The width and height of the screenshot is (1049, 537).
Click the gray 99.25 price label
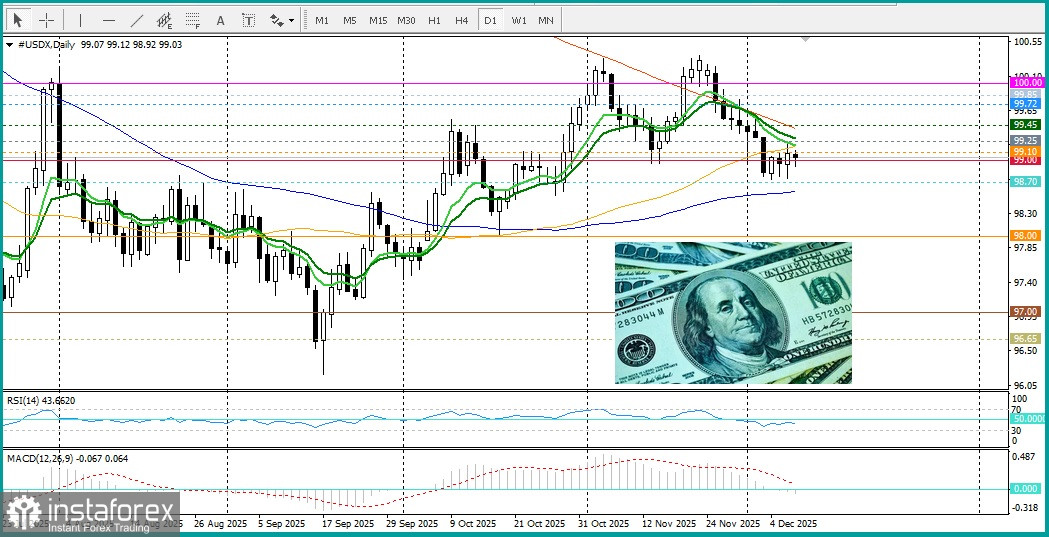click(x=1025, y=140)
